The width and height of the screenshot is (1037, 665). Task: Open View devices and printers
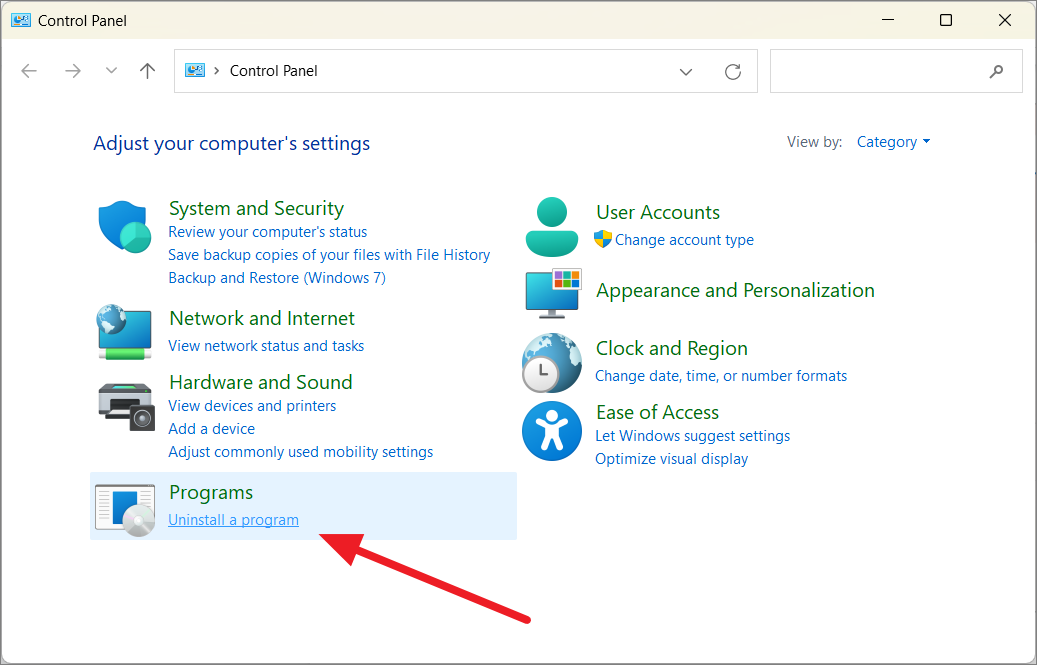click(x=252, y=406)
